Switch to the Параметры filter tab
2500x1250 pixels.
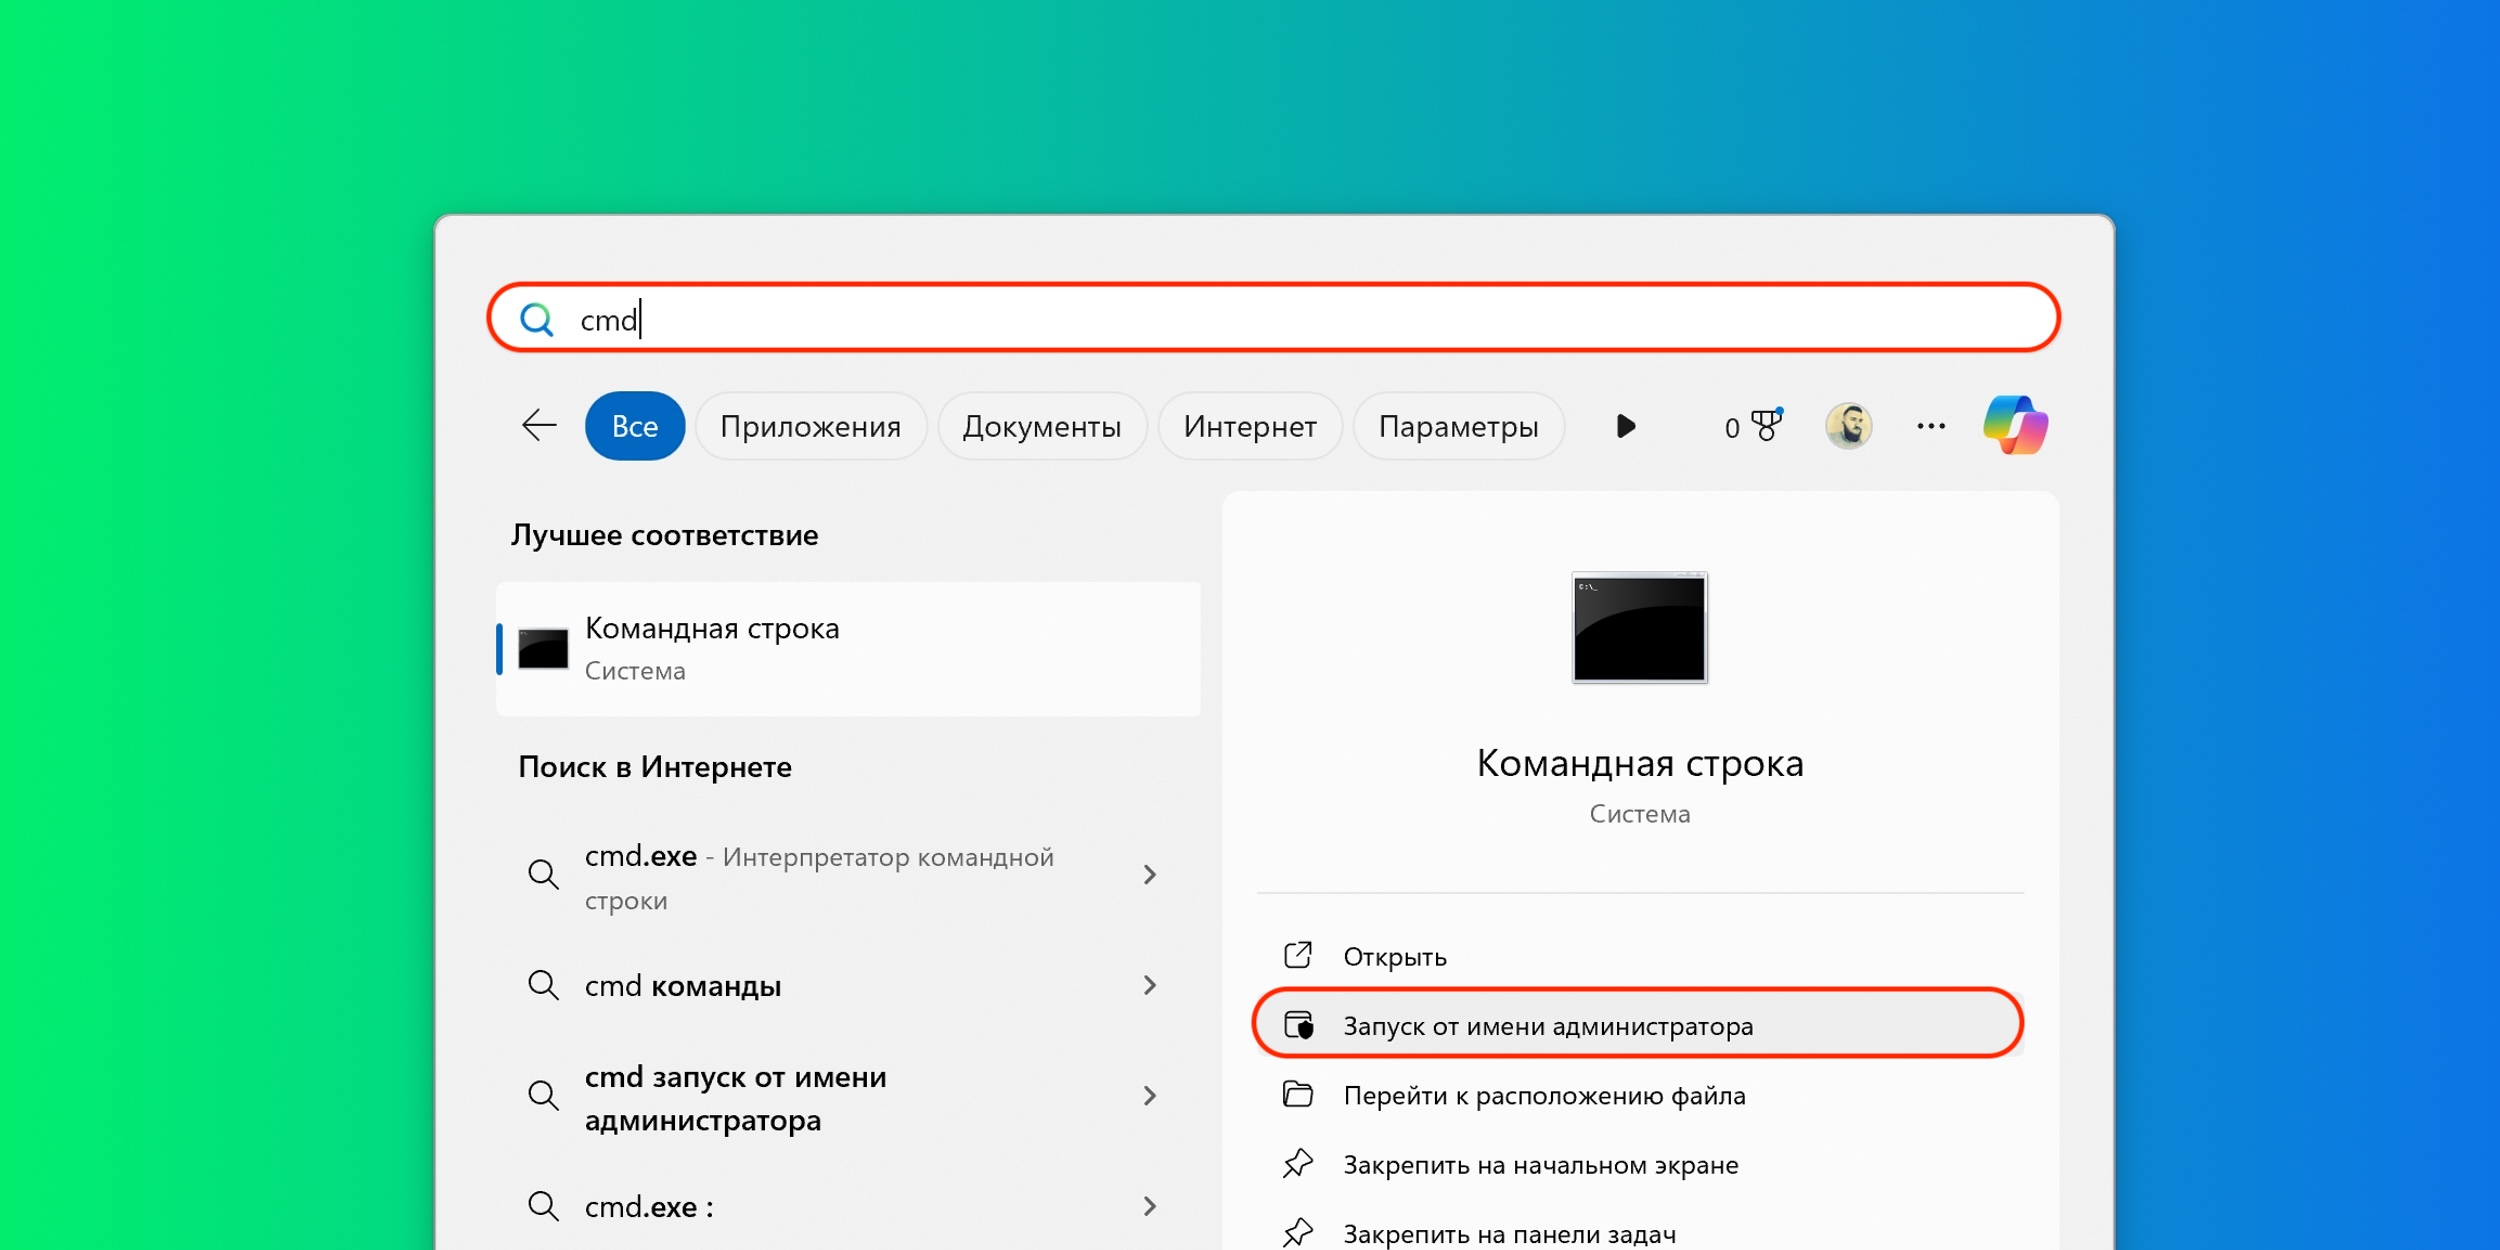coord(1459,426)
